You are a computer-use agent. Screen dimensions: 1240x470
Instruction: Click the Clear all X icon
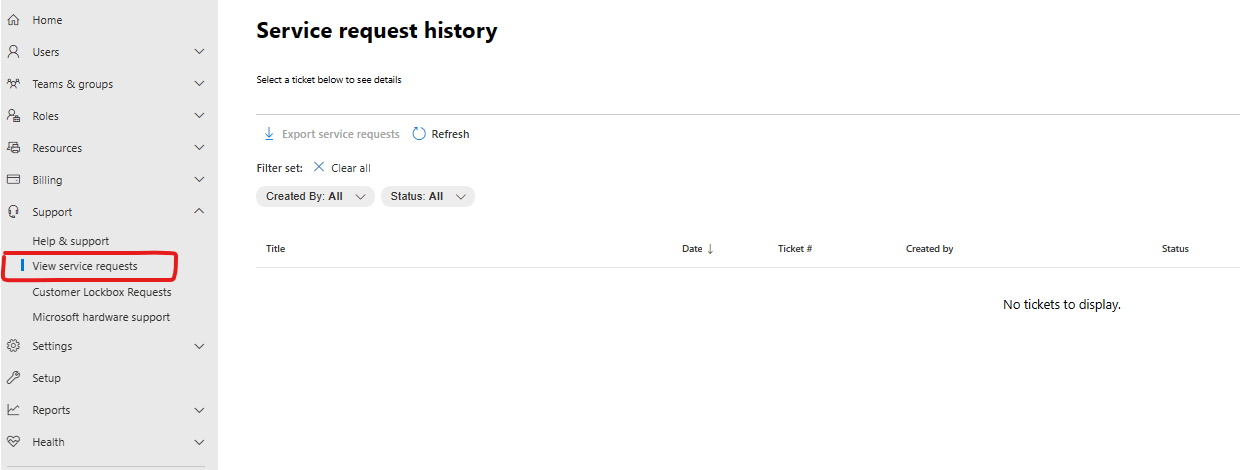tap(319, 167)
